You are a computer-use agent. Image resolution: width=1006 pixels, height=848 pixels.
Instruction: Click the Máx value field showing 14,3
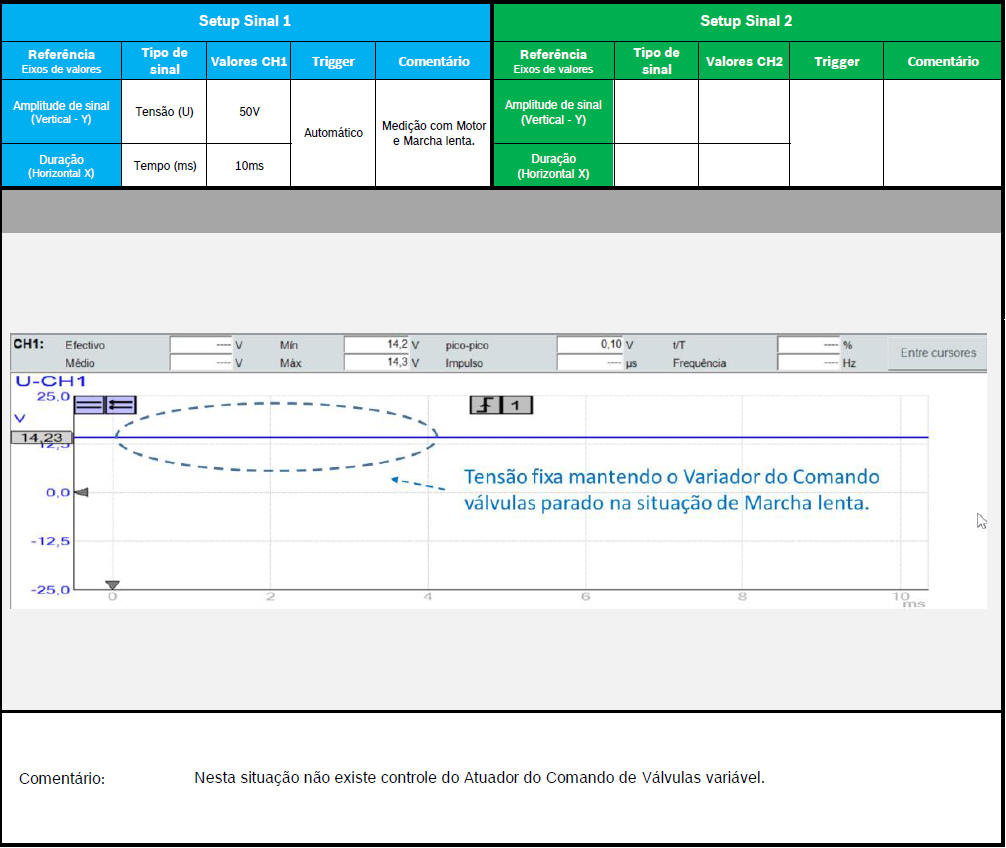(376, 363)
